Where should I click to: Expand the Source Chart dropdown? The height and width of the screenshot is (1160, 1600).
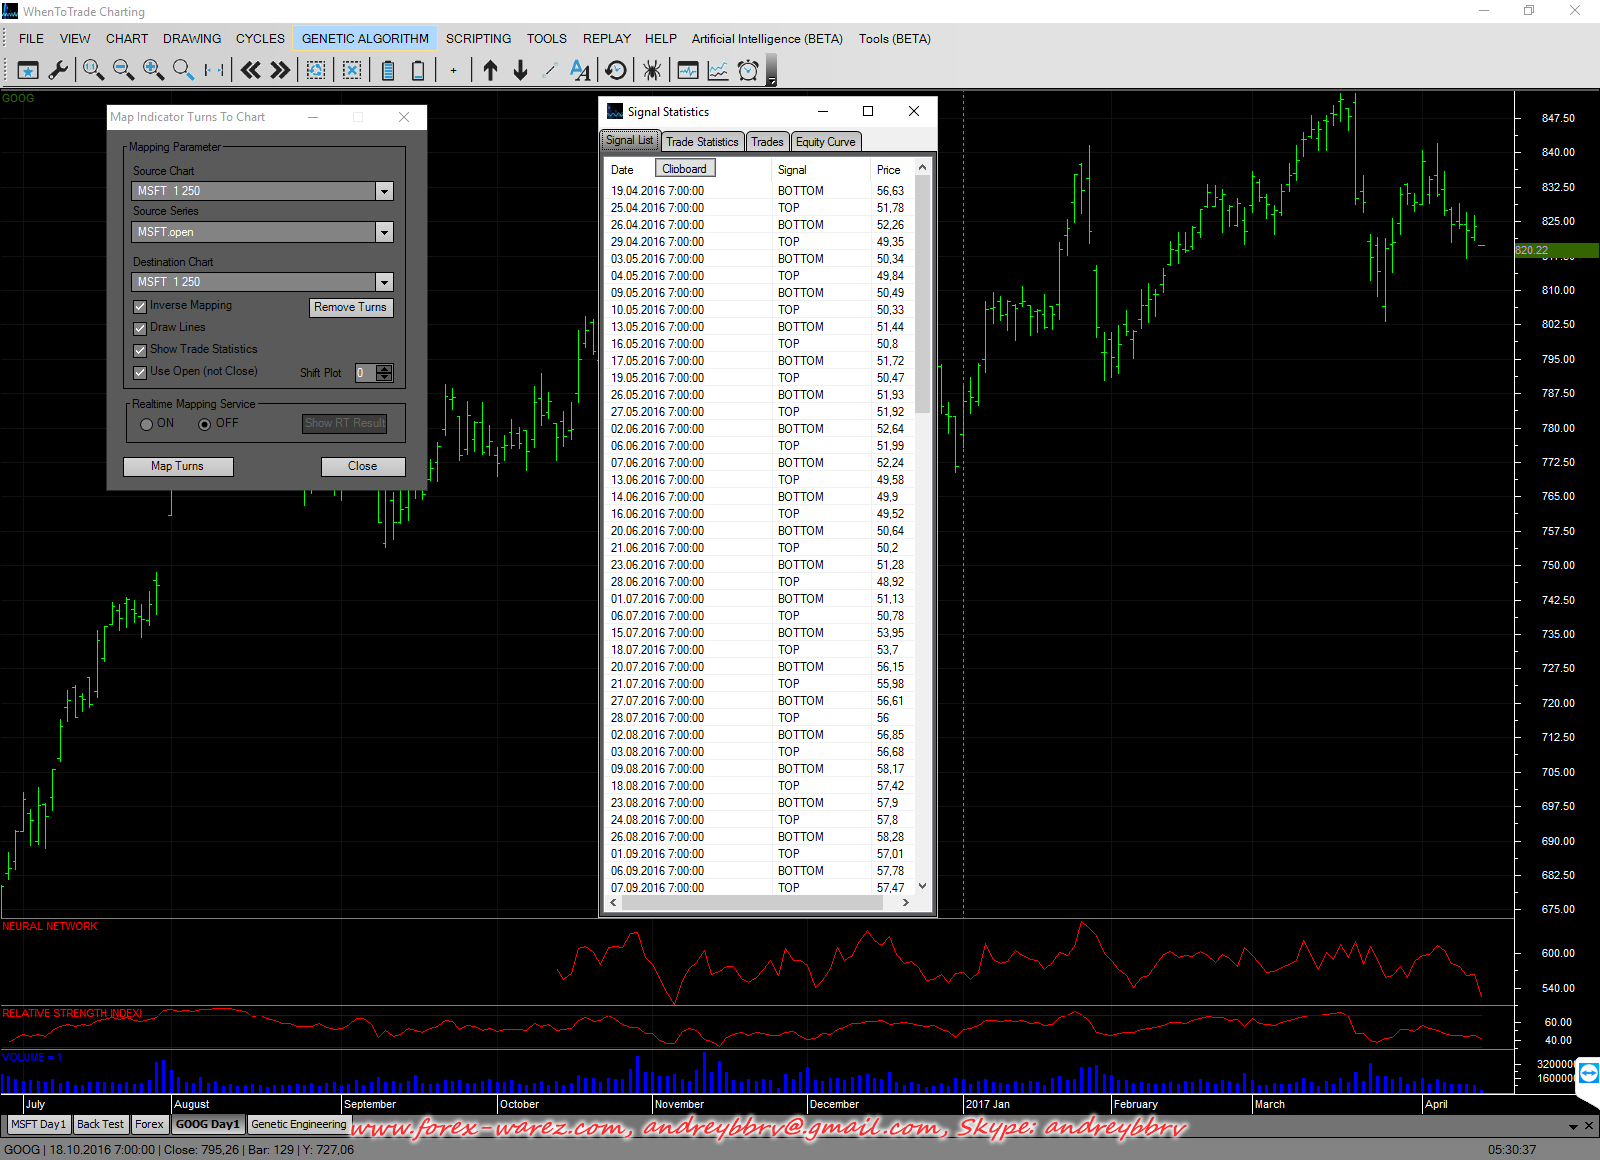point(384,191)
